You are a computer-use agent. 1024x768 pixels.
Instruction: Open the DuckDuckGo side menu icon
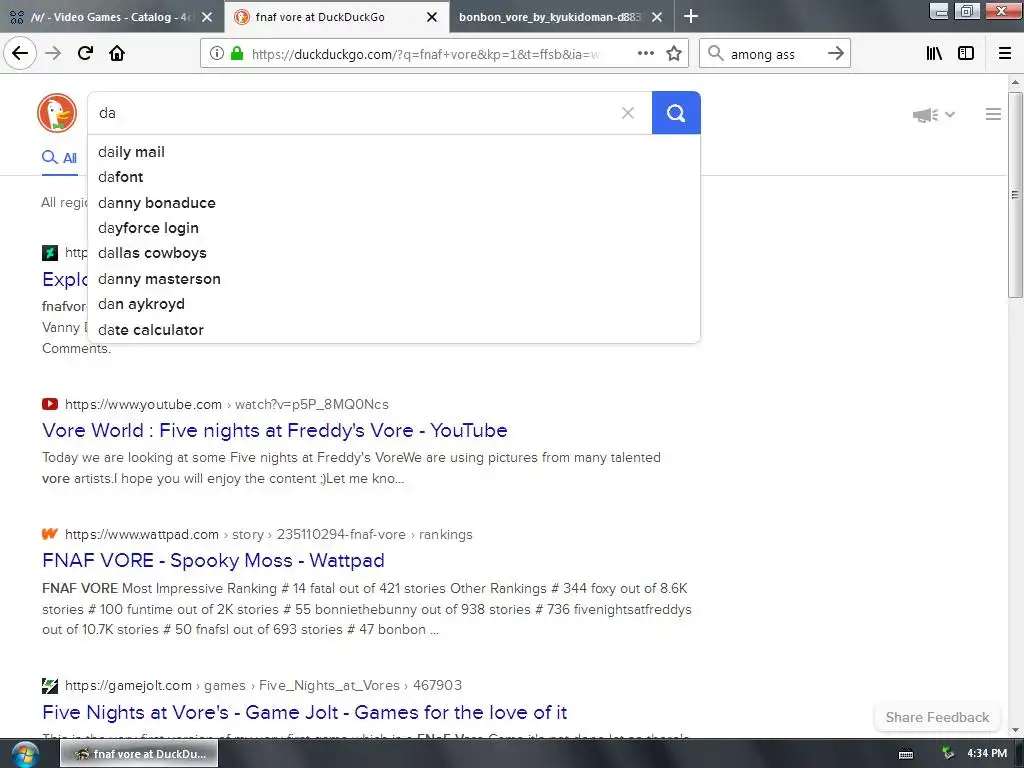coord(993,114)
